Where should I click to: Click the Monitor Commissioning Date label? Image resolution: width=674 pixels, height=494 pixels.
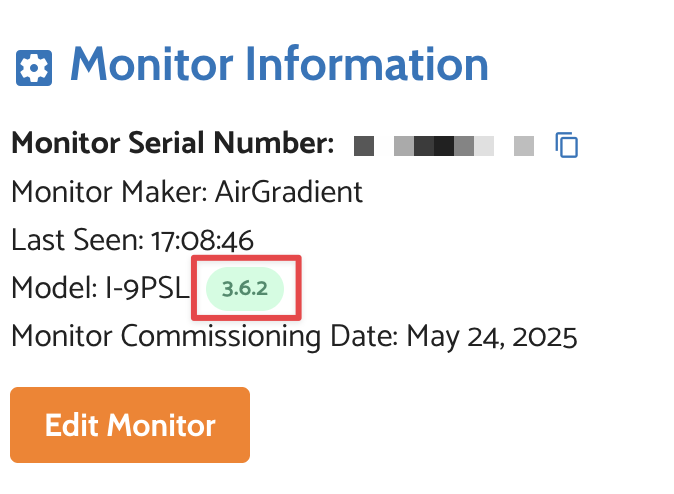pyautogui.click(x=205, y=336)
